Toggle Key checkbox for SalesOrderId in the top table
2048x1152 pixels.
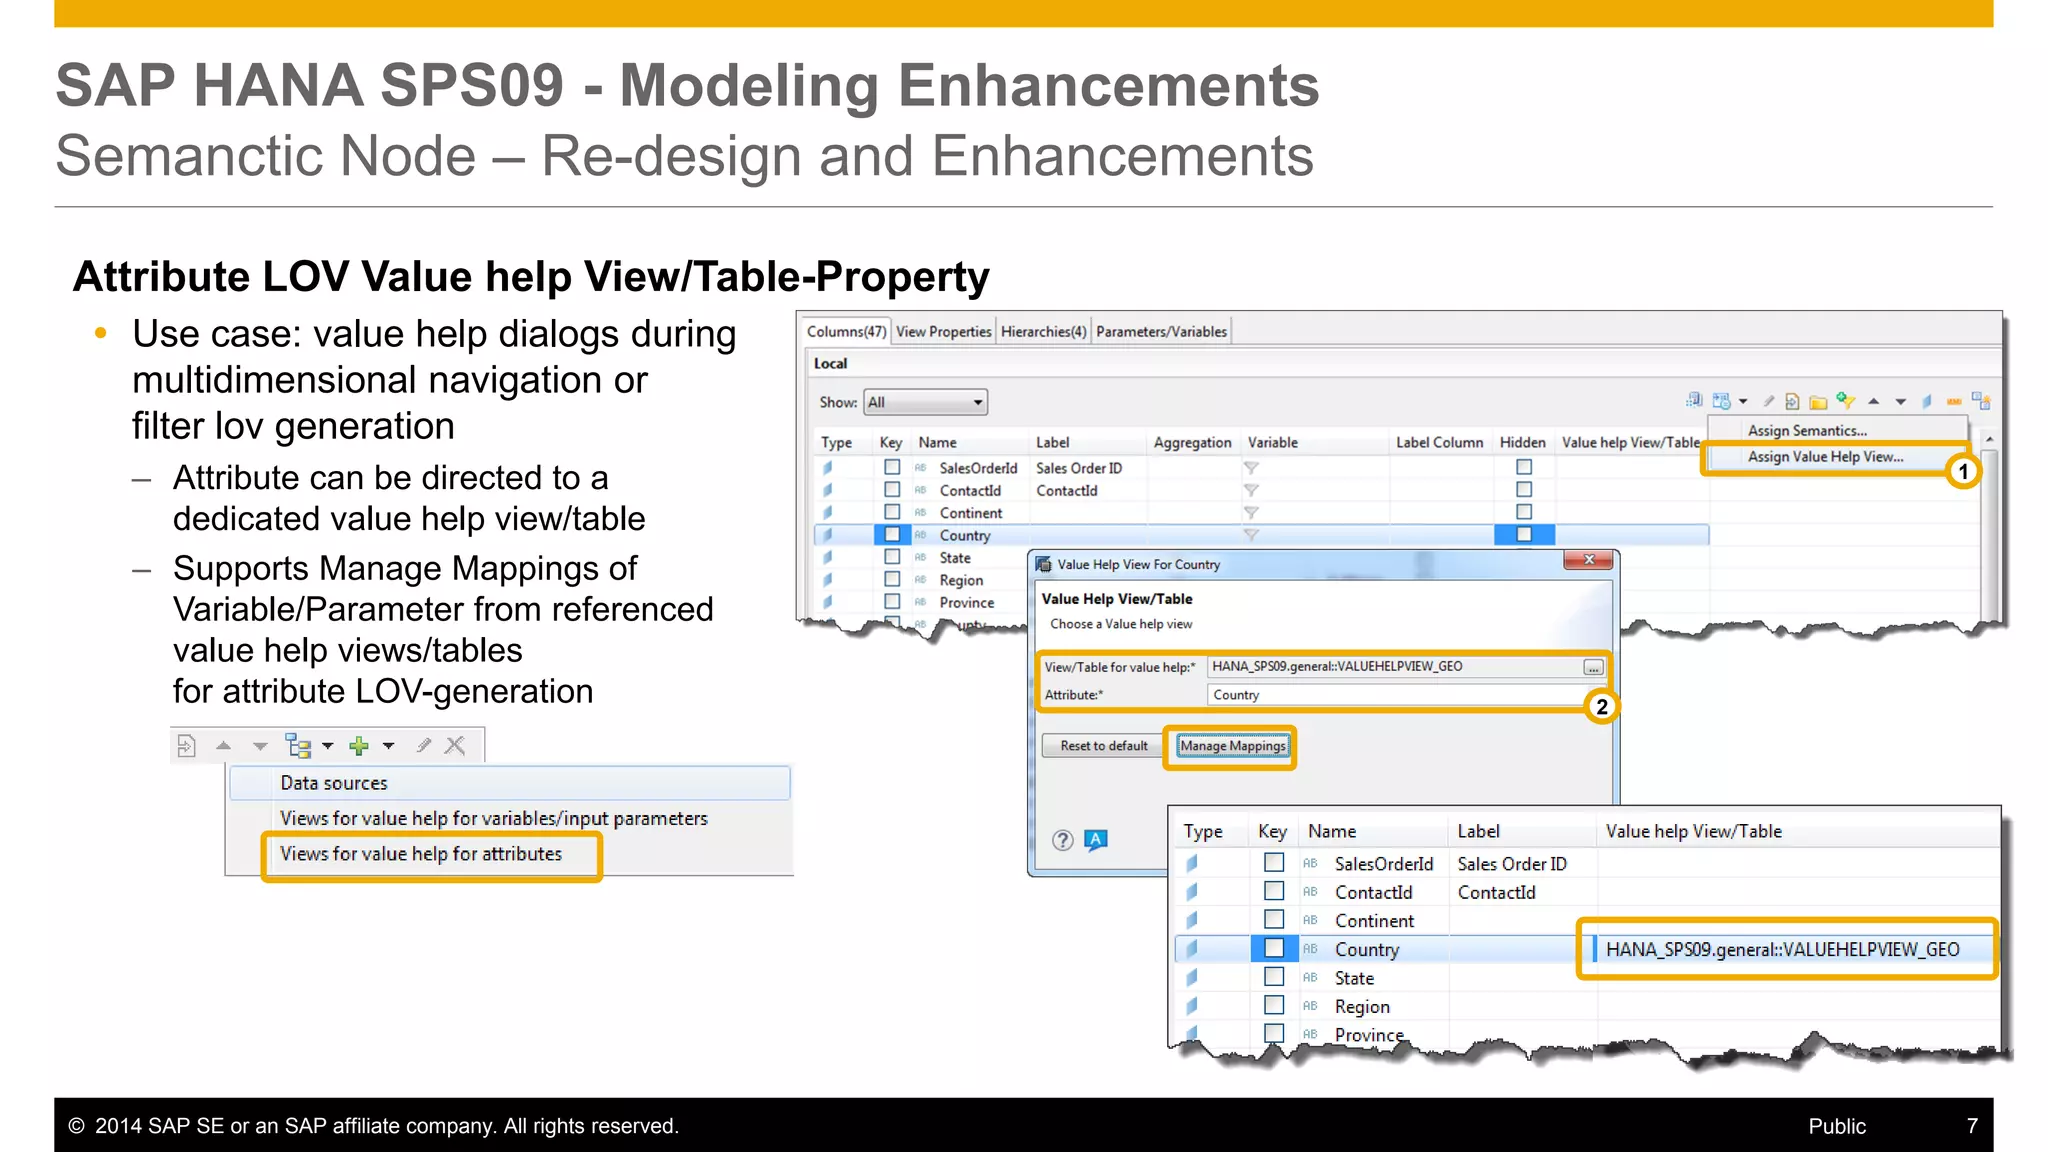pyautogui.click(x=892, y=467)
